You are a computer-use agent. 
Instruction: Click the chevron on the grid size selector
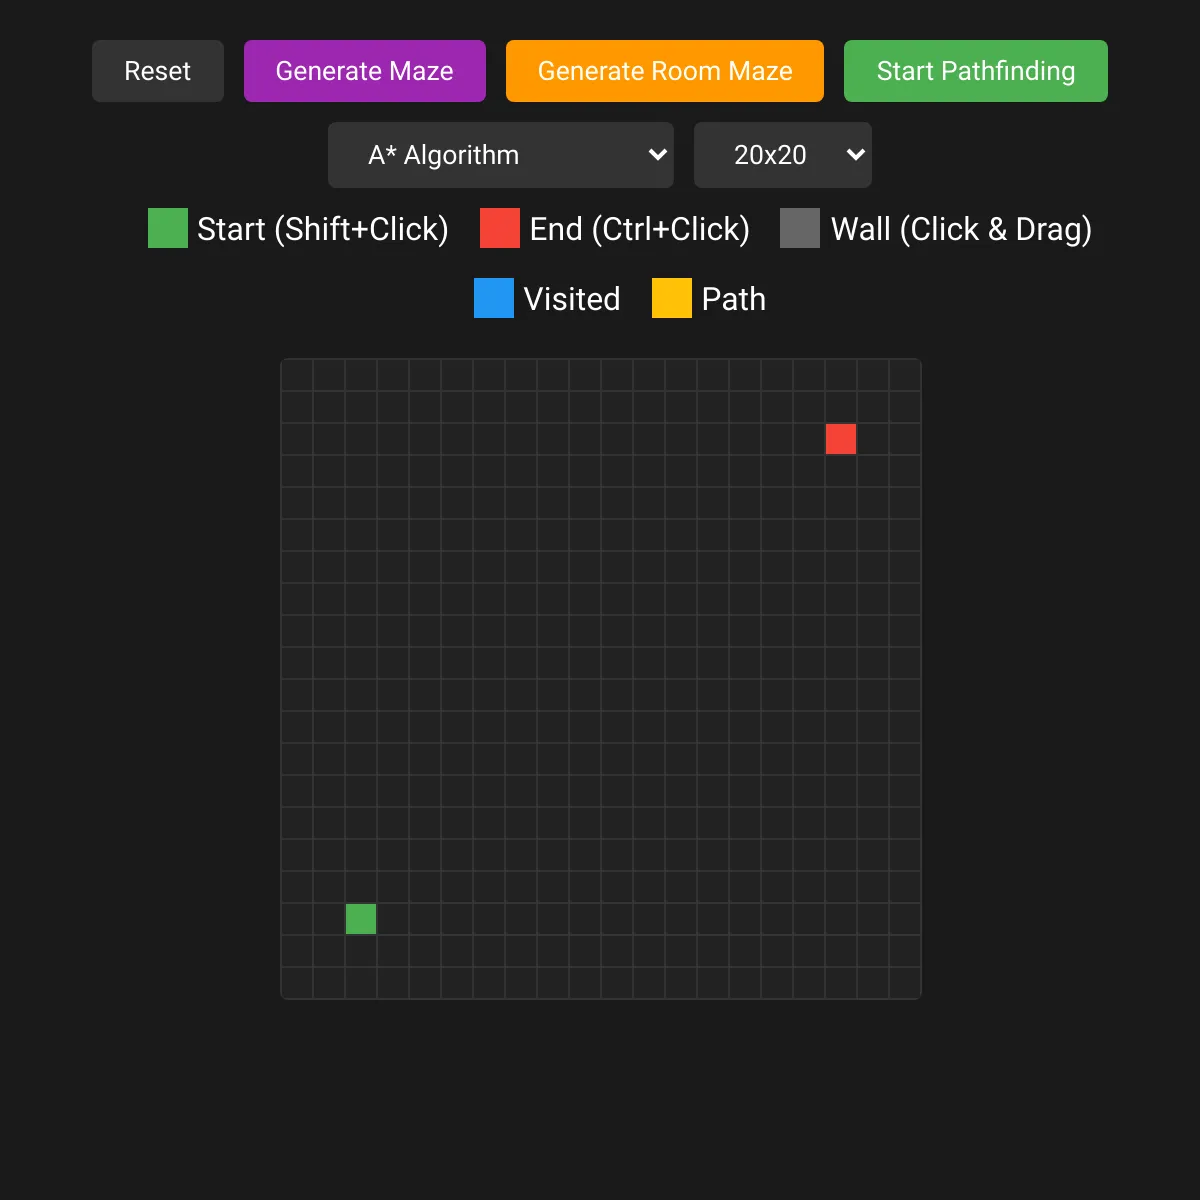[x=855, y=155]
